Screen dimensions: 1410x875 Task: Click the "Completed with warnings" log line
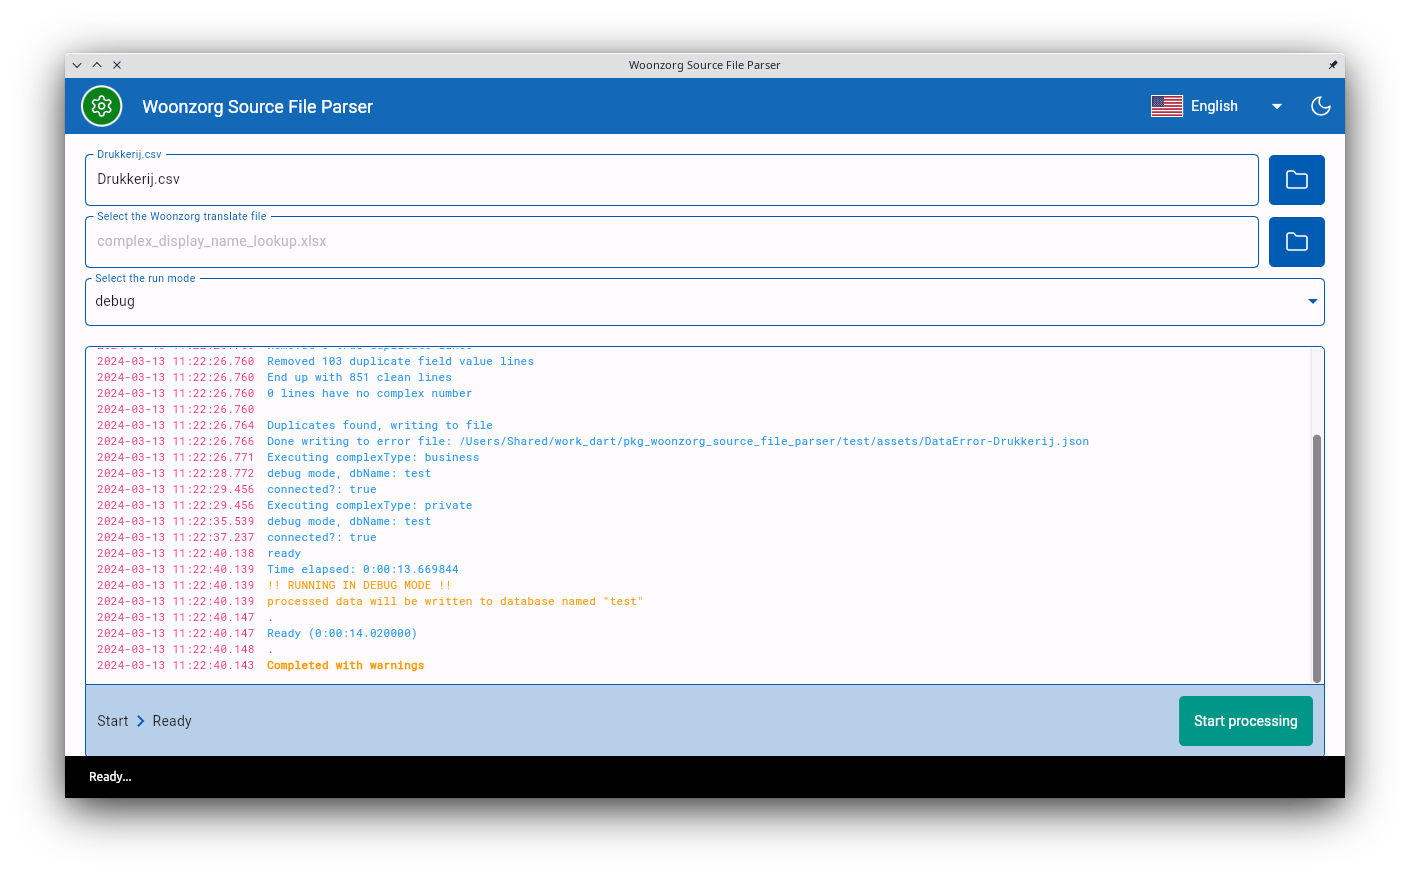345,666
